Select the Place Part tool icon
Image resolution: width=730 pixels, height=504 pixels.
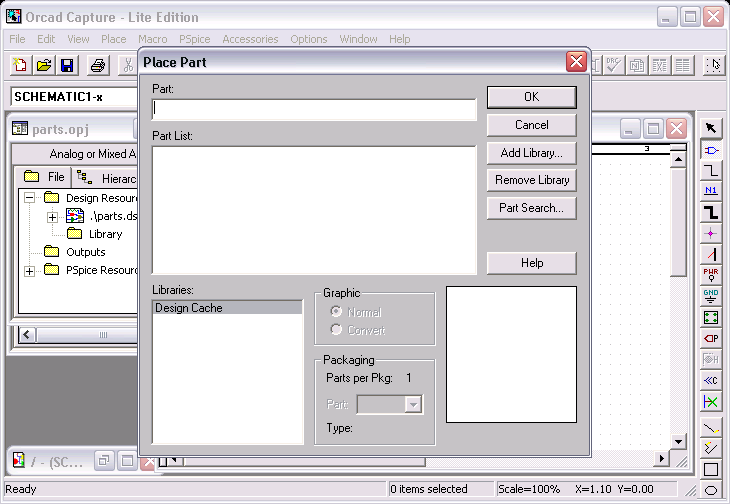[710, 150]
